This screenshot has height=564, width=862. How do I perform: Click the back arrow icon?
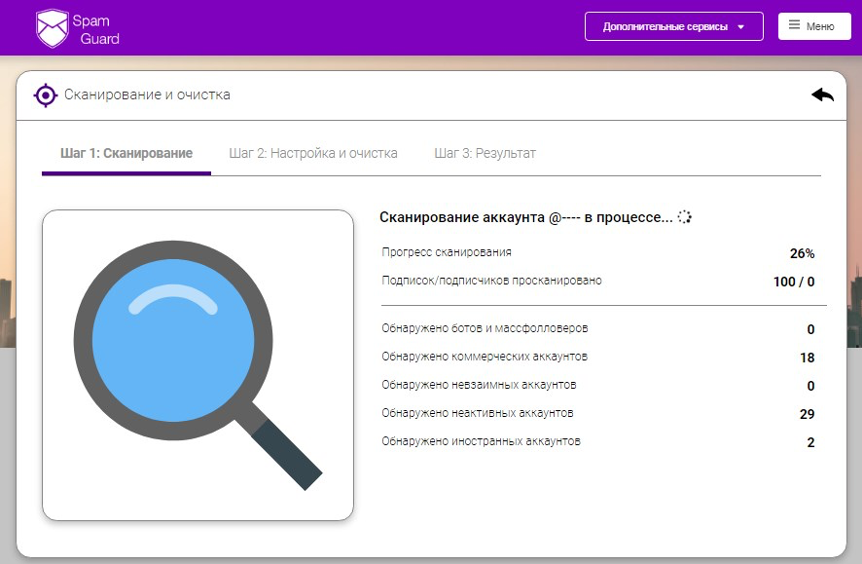pos(822,95)
